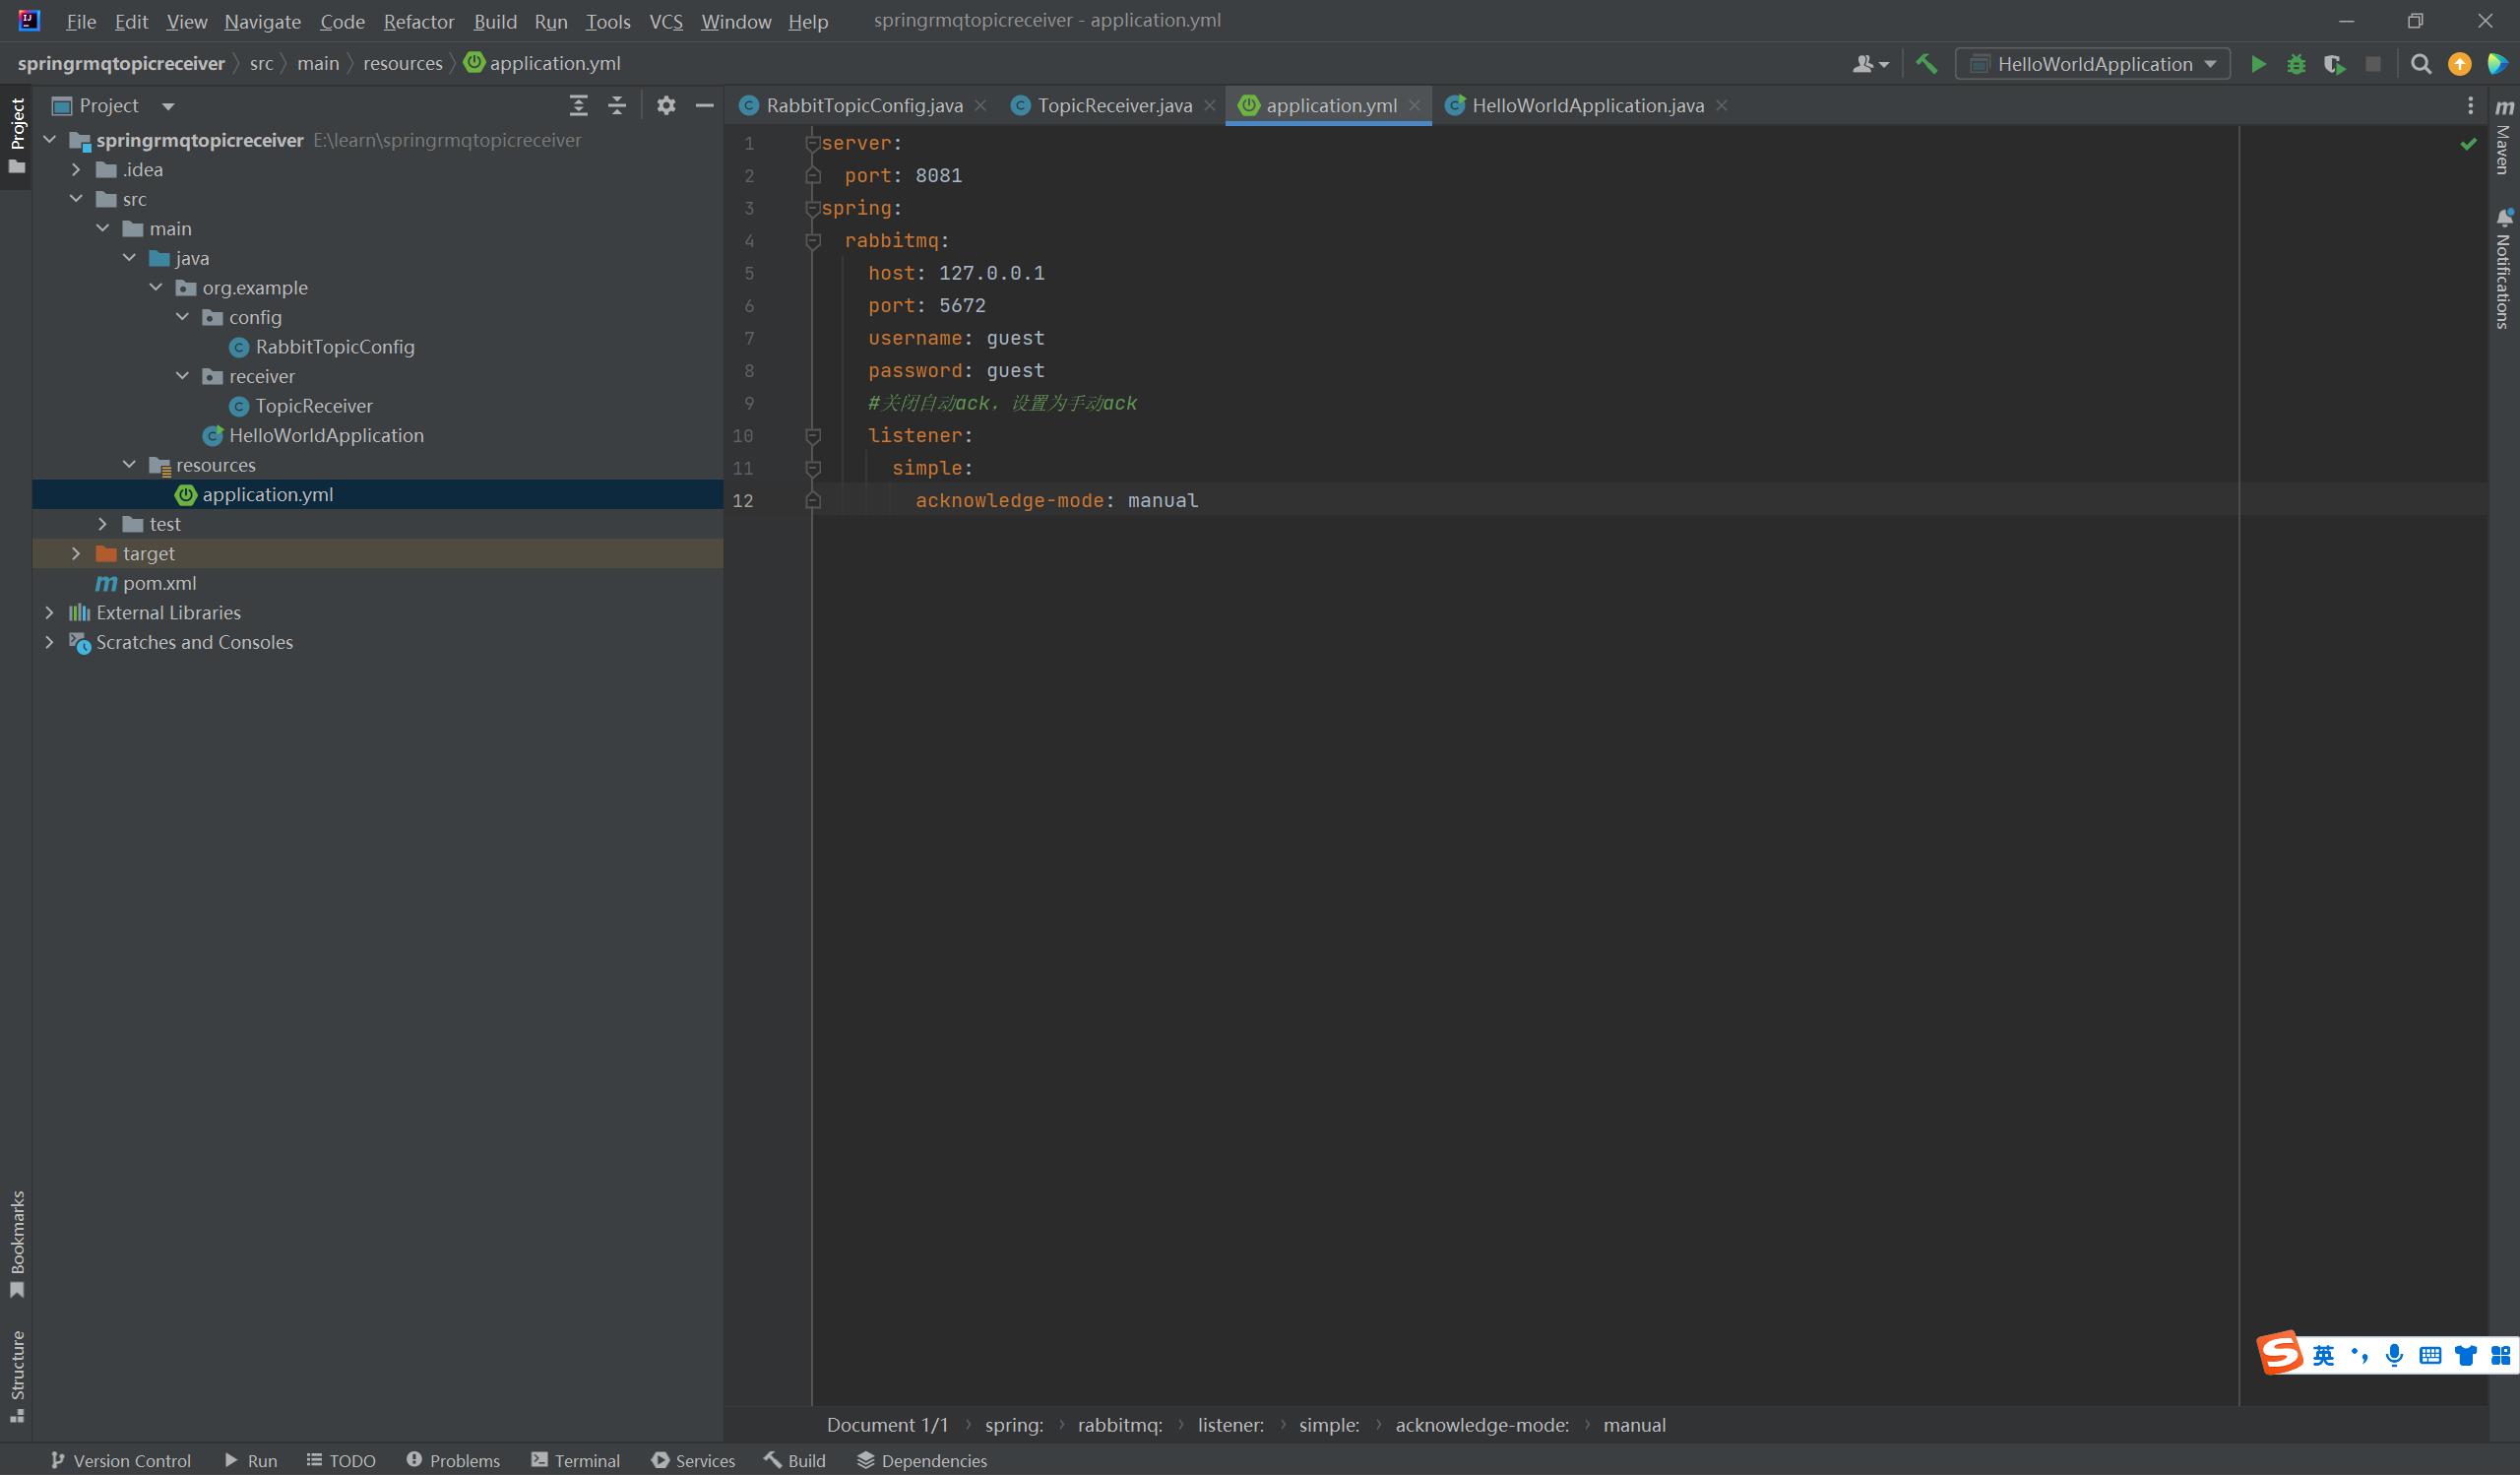This screenshot has width=2520, height=1475.
Task: Toggle the Bookmarks side panel
Action: [x=17, y=1242]
